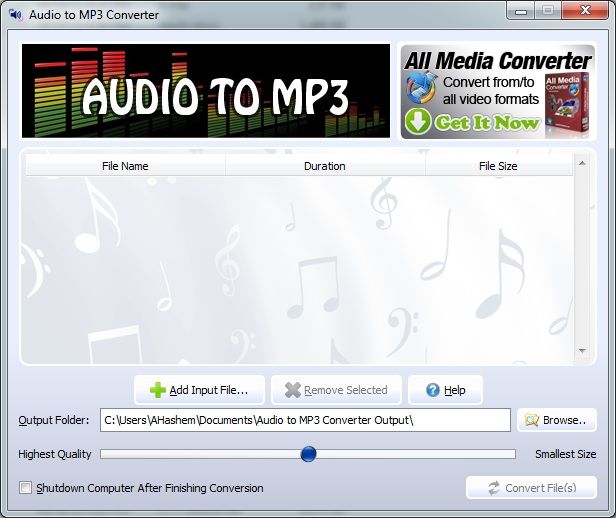Screen dimensions: 616x518
Task: Start conversion with Convert File(s)
Action: click(x=532, y=488)
